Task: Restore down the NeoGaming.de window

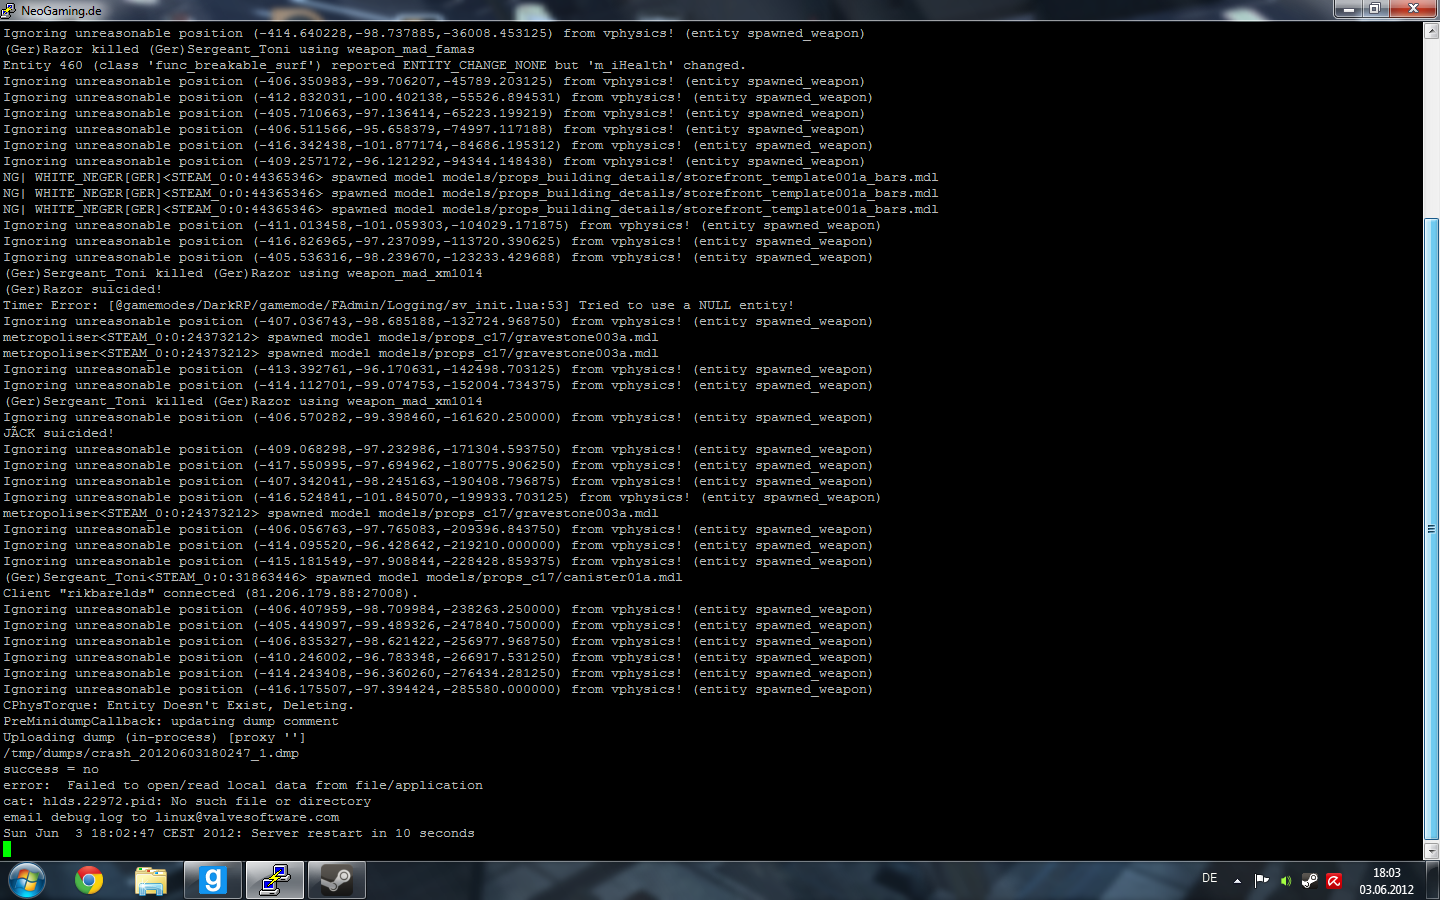Action: 1375,9
